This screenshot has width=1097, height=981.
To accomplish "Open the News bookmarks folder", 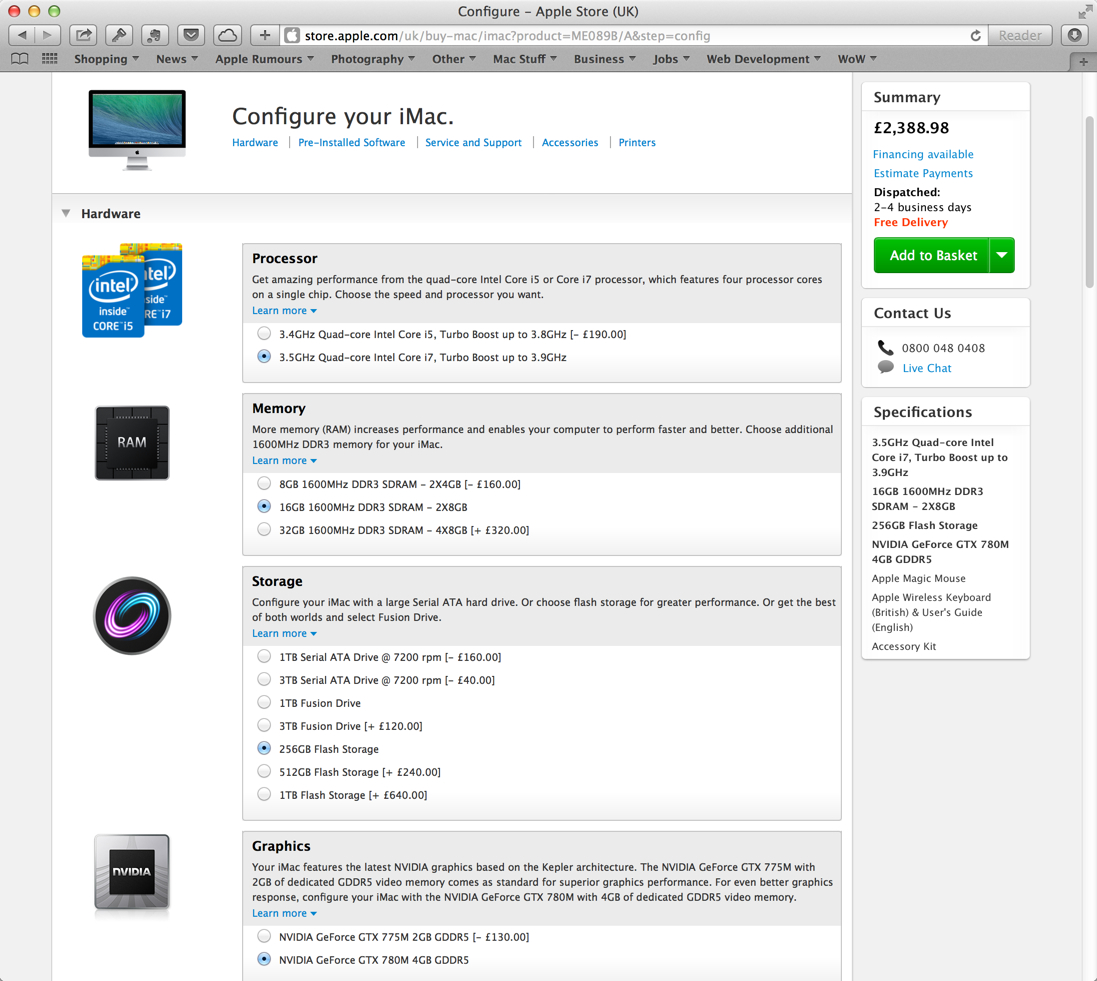I will point(177,59).
